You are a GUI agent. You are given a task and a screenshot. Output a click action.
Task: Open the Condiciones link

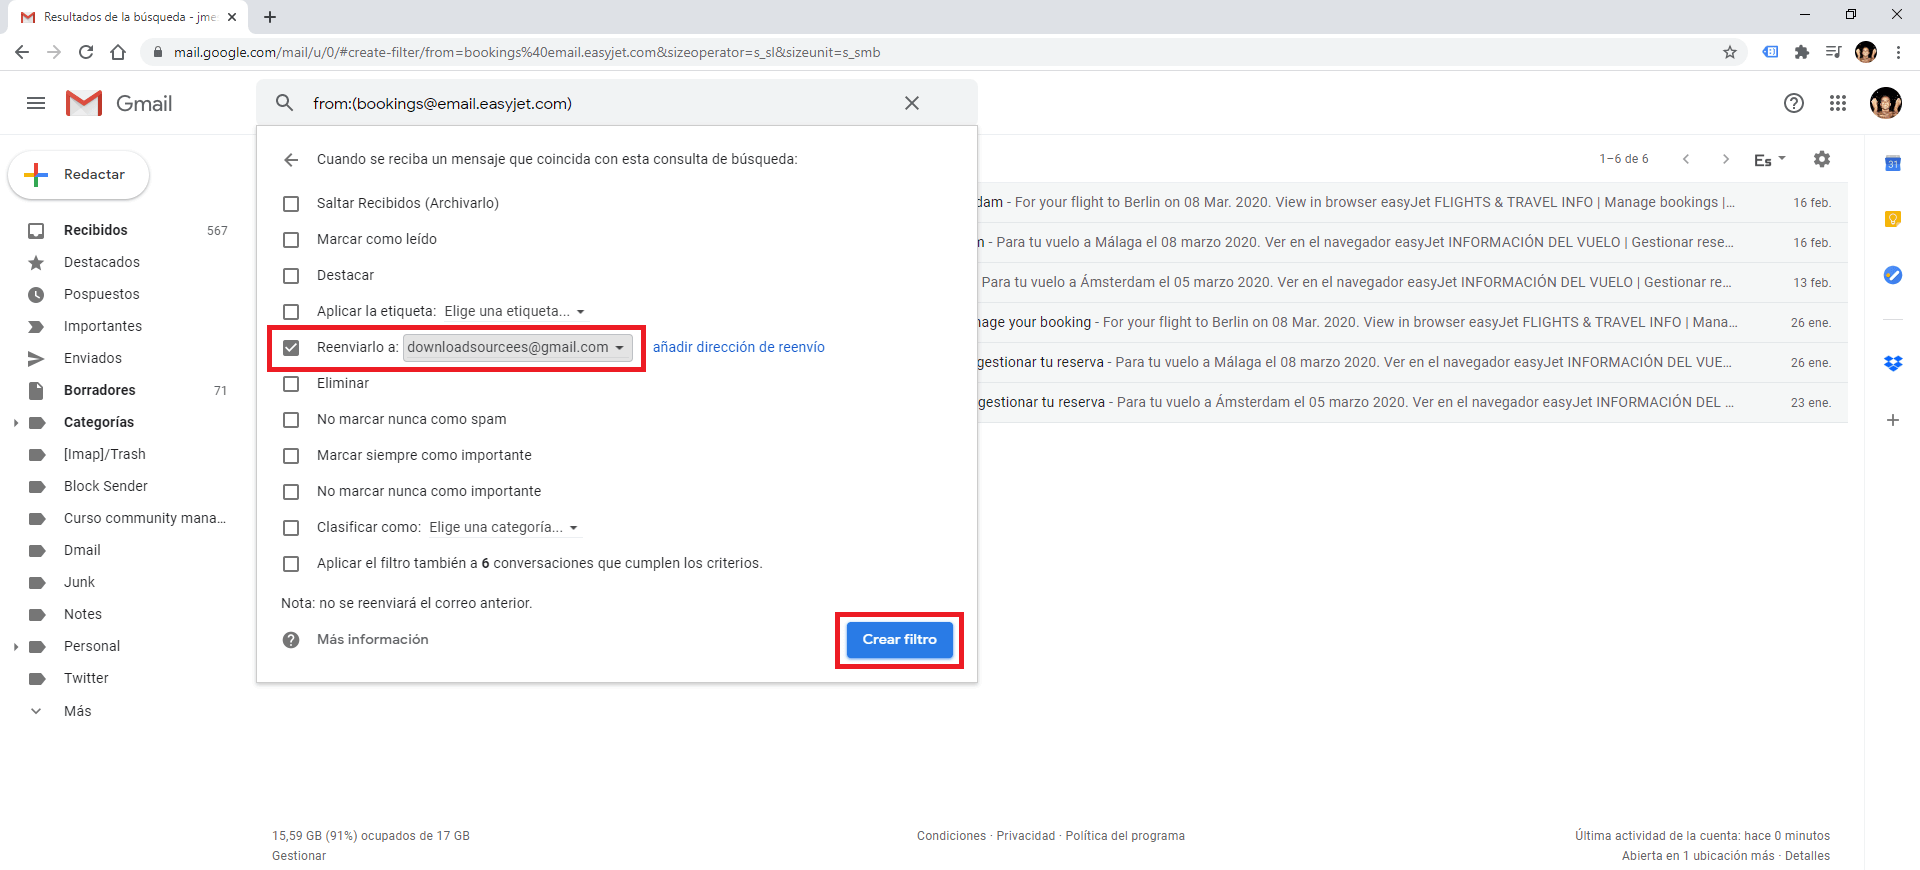tap(951, 836)
